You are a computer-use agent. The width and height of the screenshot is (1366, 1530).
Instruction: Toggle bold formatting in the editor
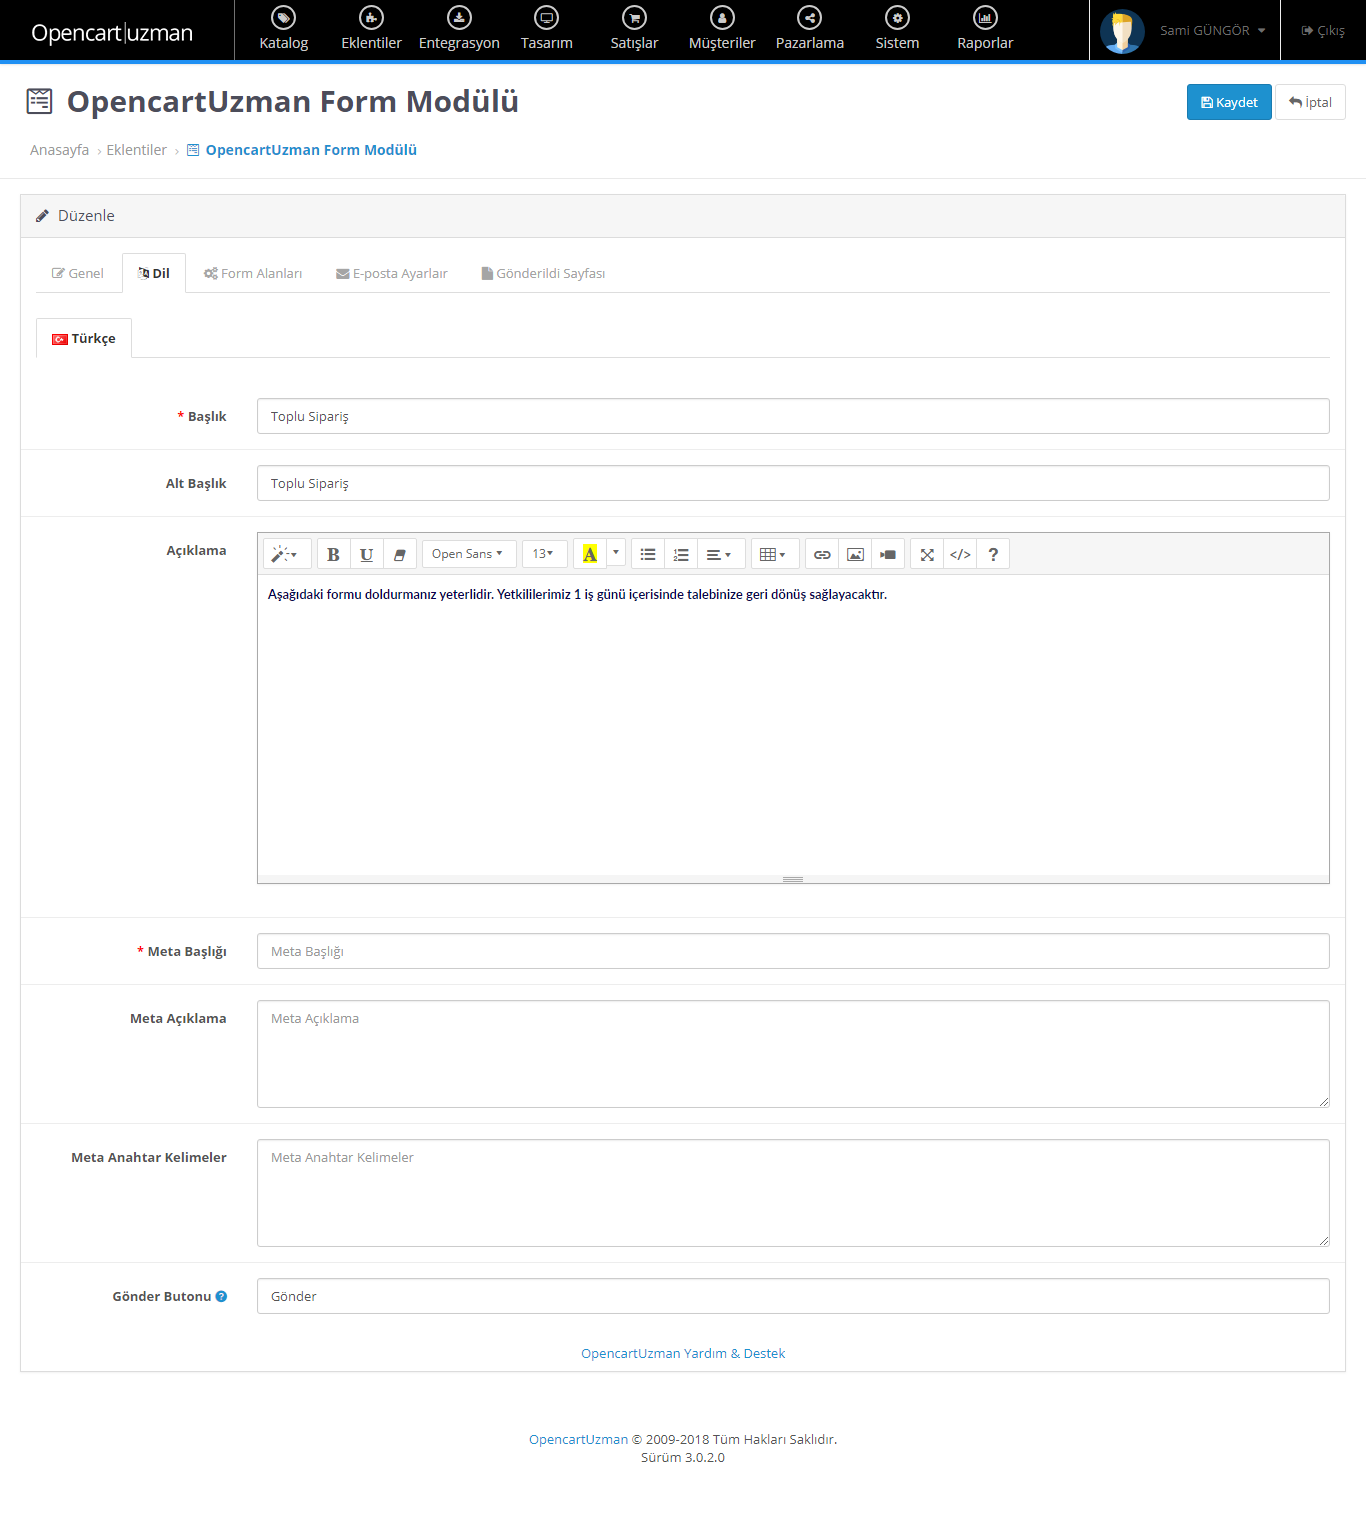(x=333, y=554)
